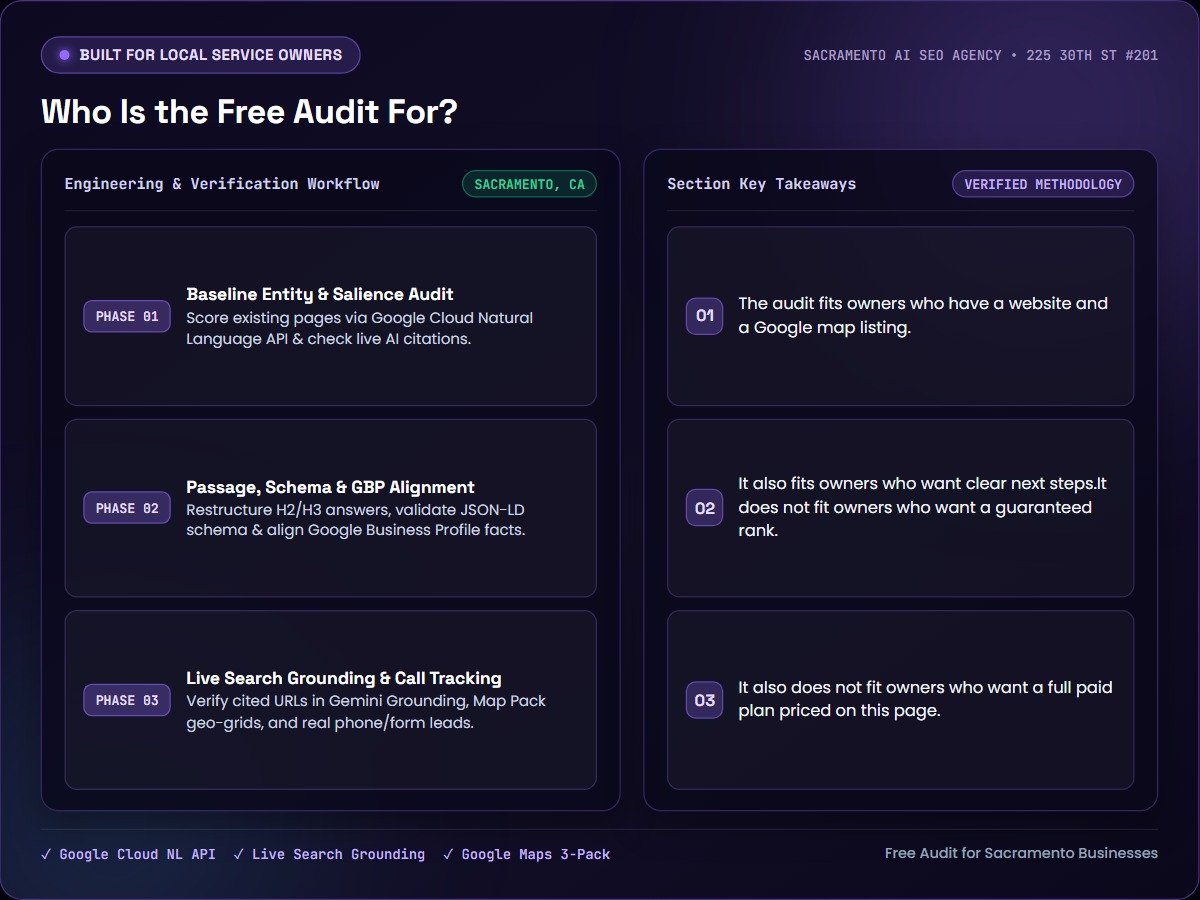Click the Live Search Grounding & Call Tracking title
The width and height of the screenshot is (1200, 900).
click(344, 678)
